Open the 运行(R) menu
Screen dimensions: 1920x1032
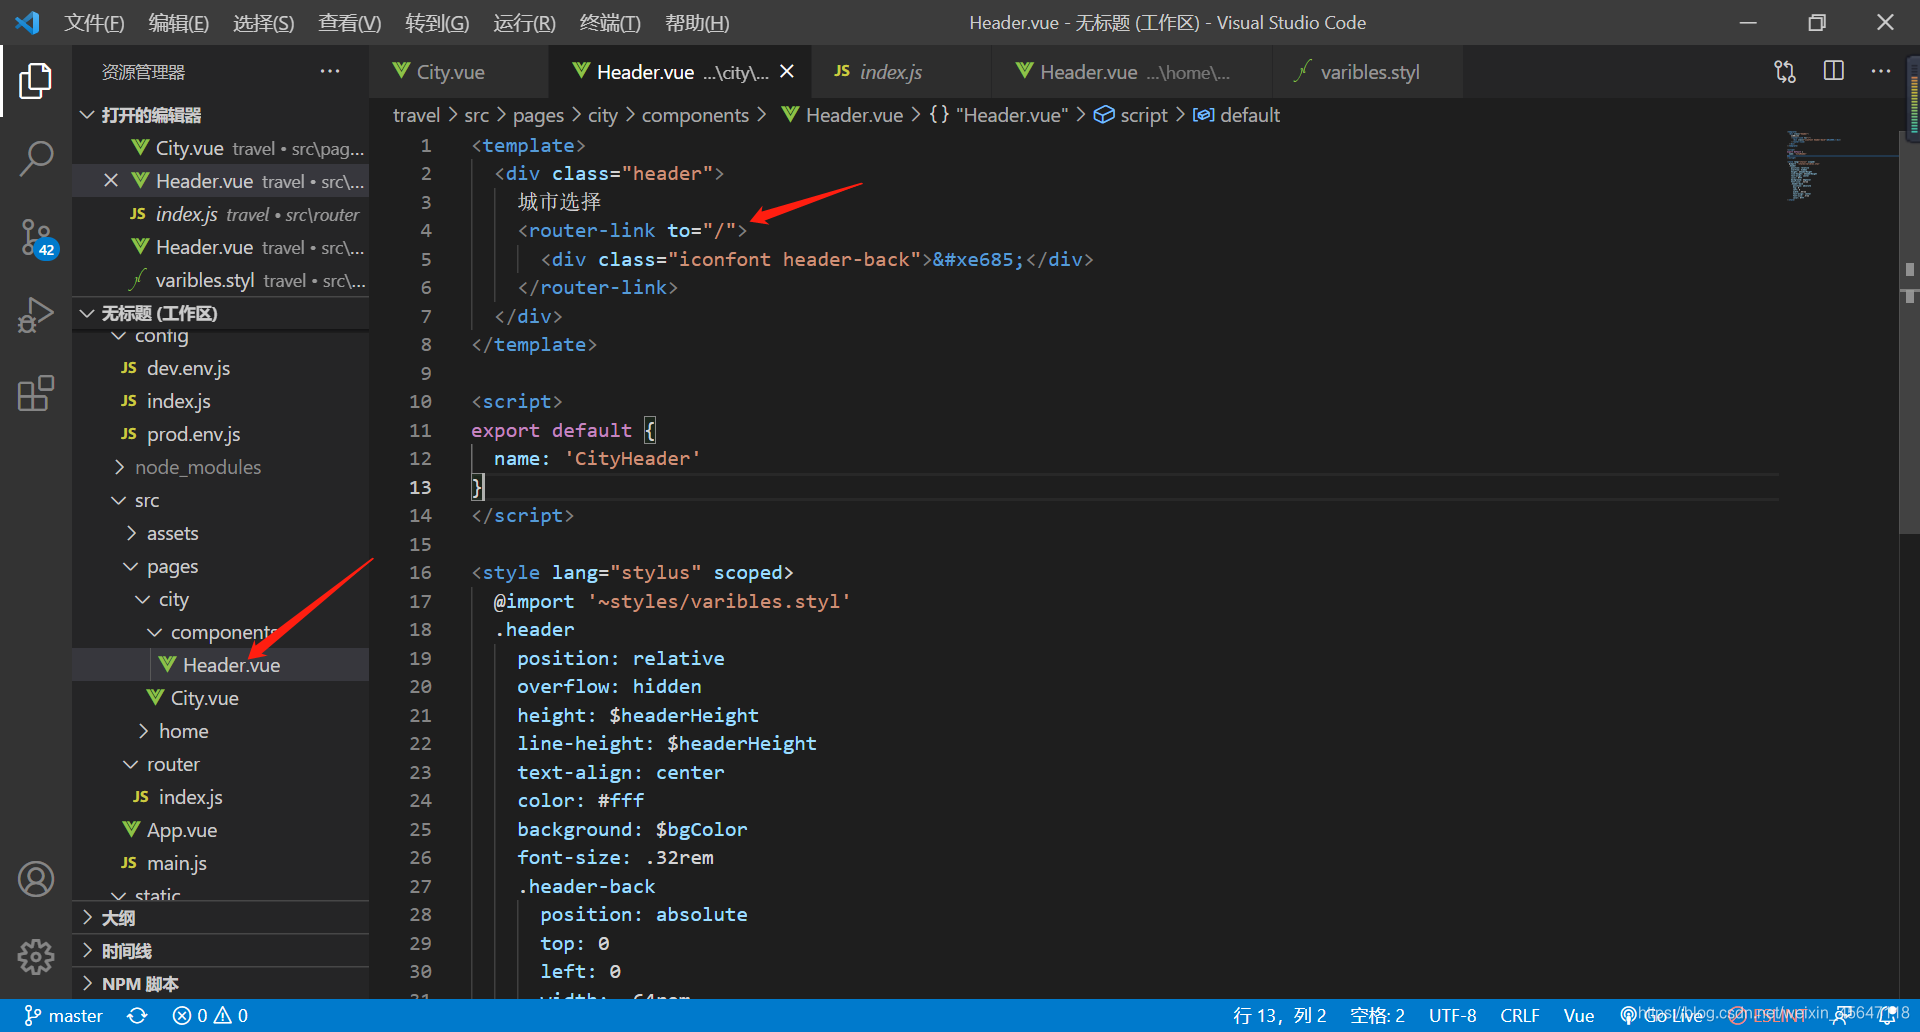[524, 23]
